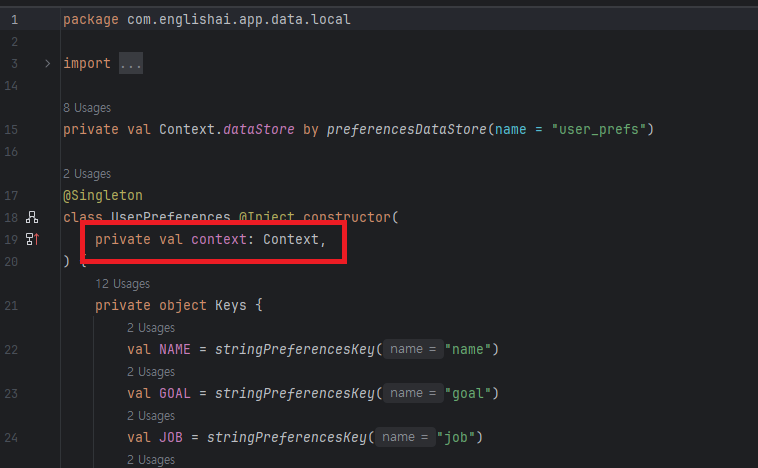Expand the folded import block
This screenshot has width=758, height=468.
(x=47, y=63)
